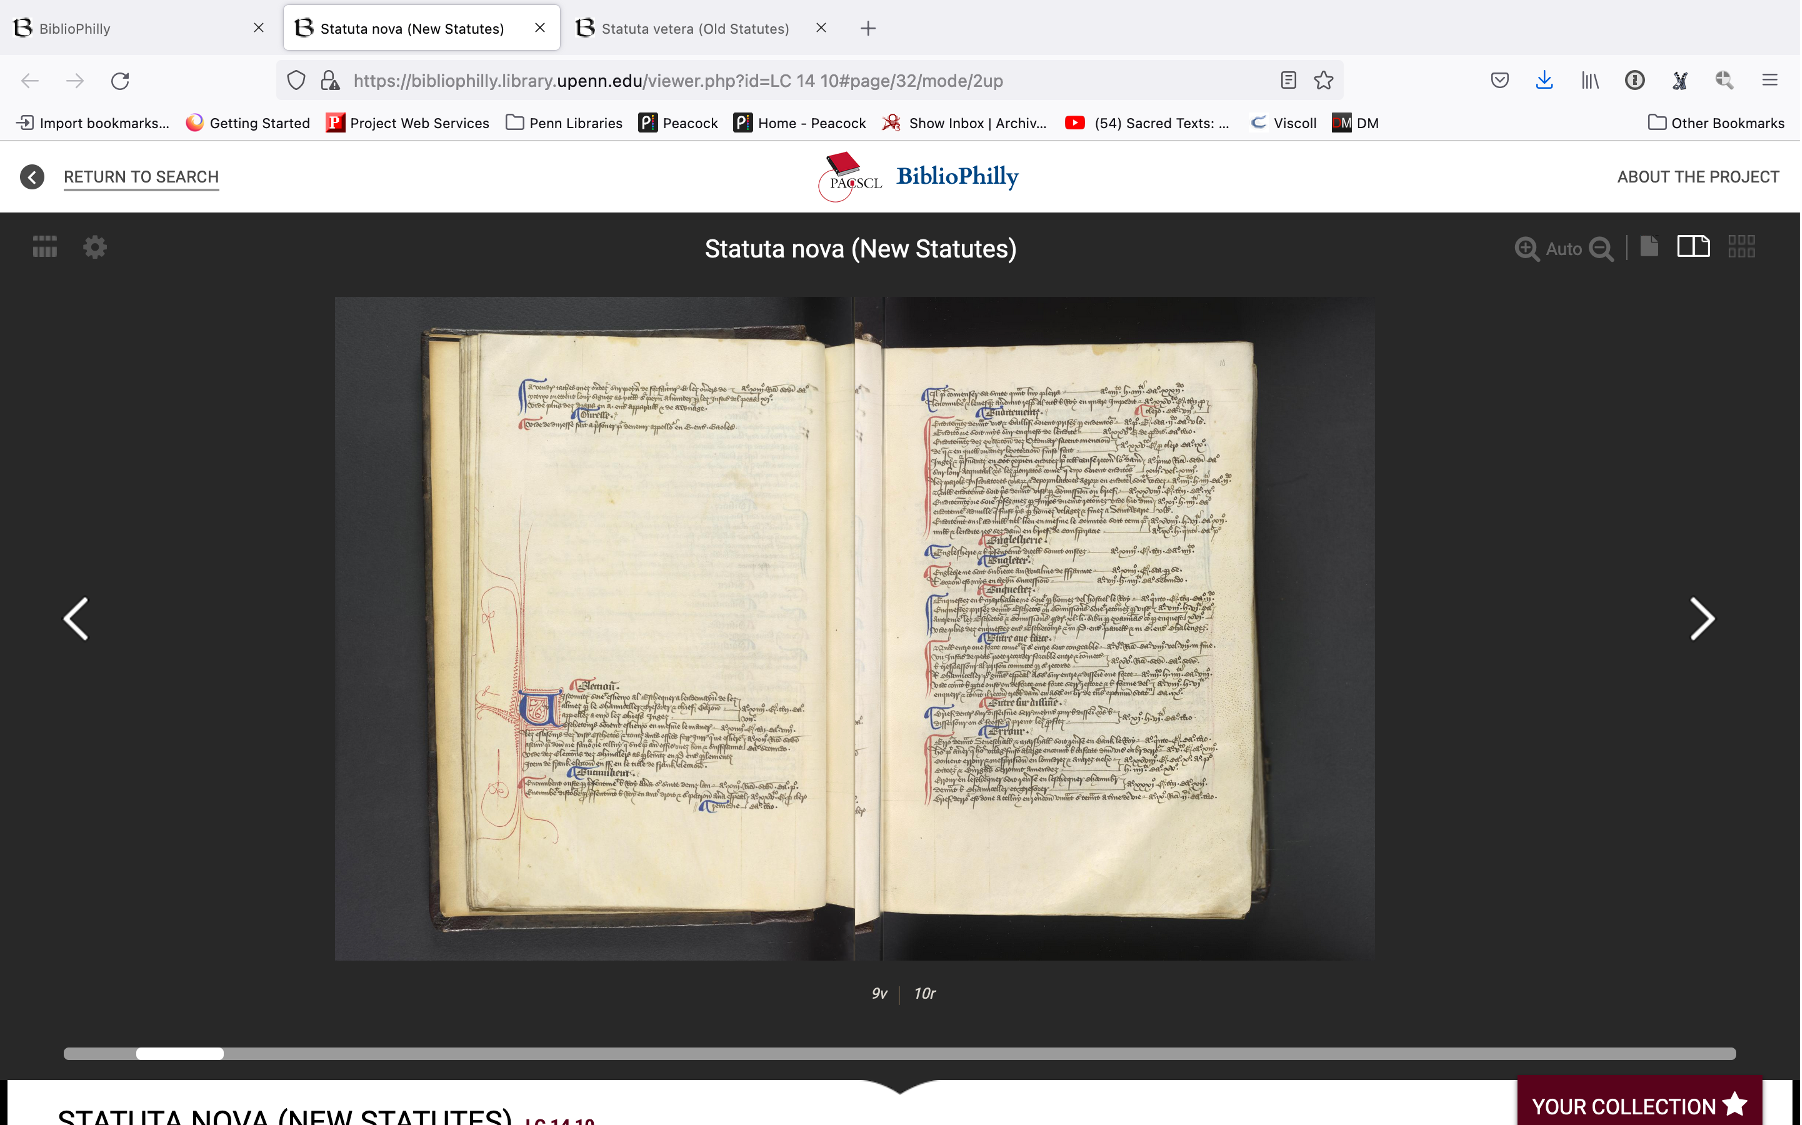1802x1125 pixels.
Task: Open the library bookshelf icon
Action: tap(1590, 81)
